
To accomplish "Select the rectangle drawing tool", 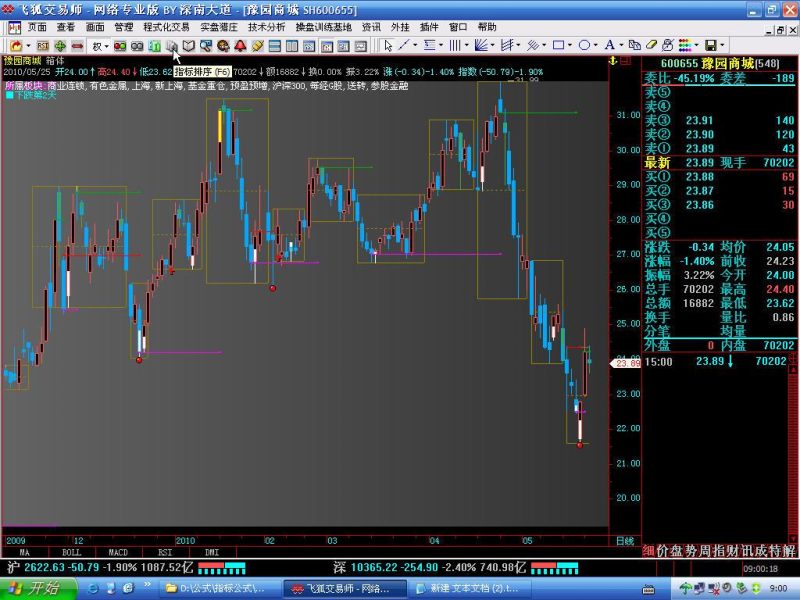I will [x=559, y=46].
